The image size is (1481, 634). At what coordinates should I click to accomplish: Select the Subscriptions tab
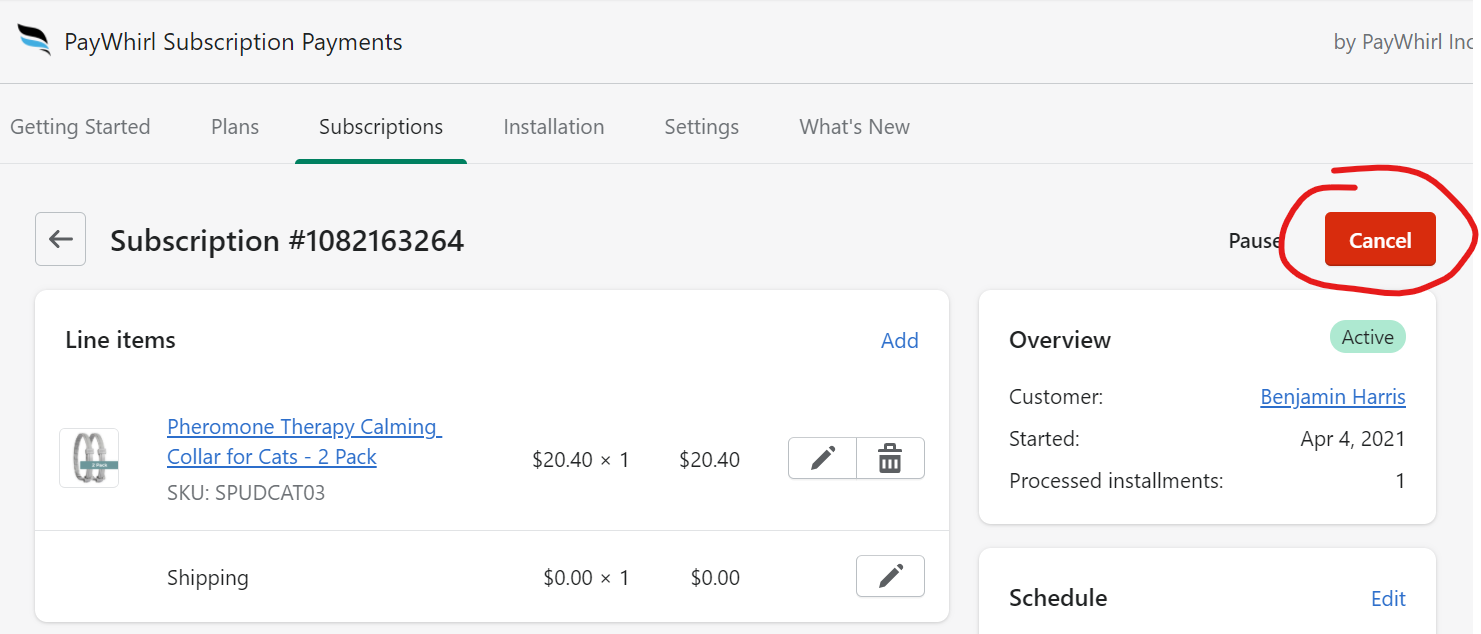click(381, 127)
